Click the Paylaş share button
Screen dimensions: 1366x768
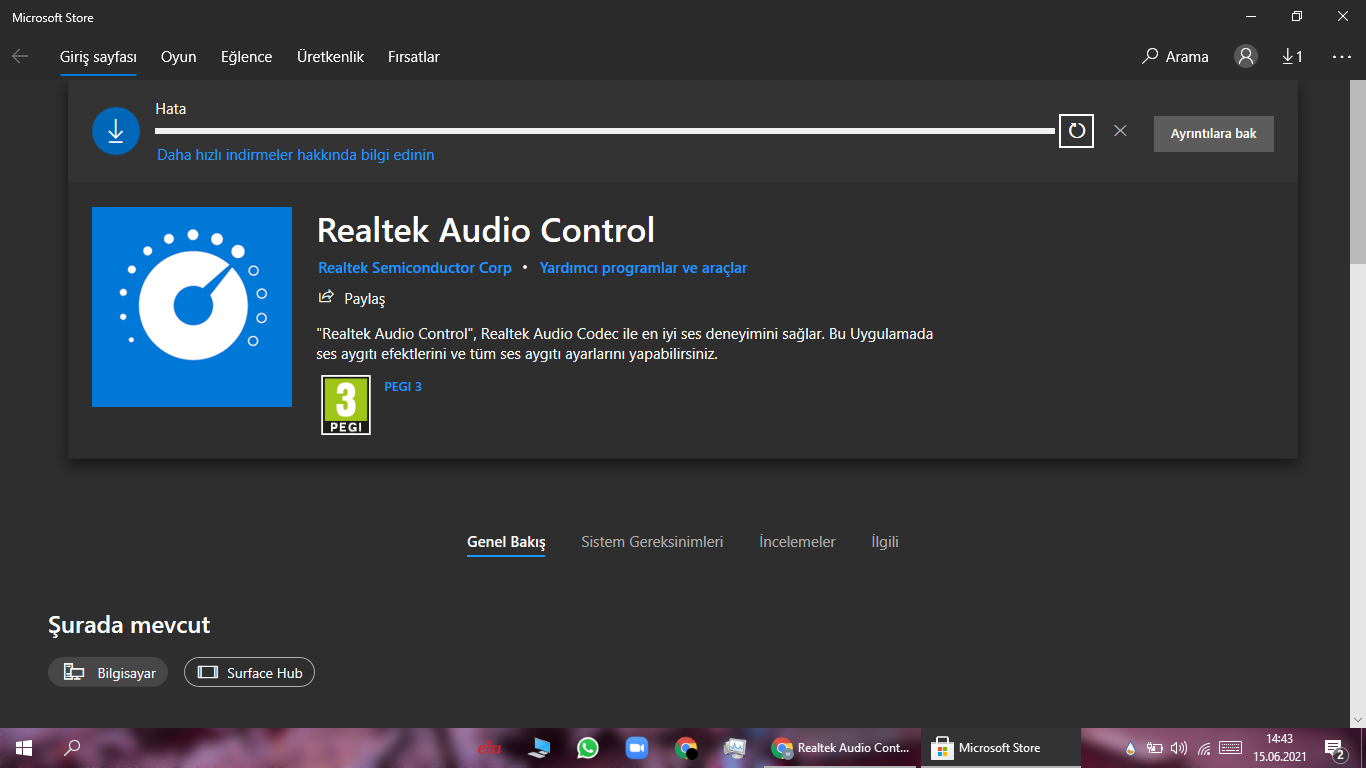pos(352,298)
